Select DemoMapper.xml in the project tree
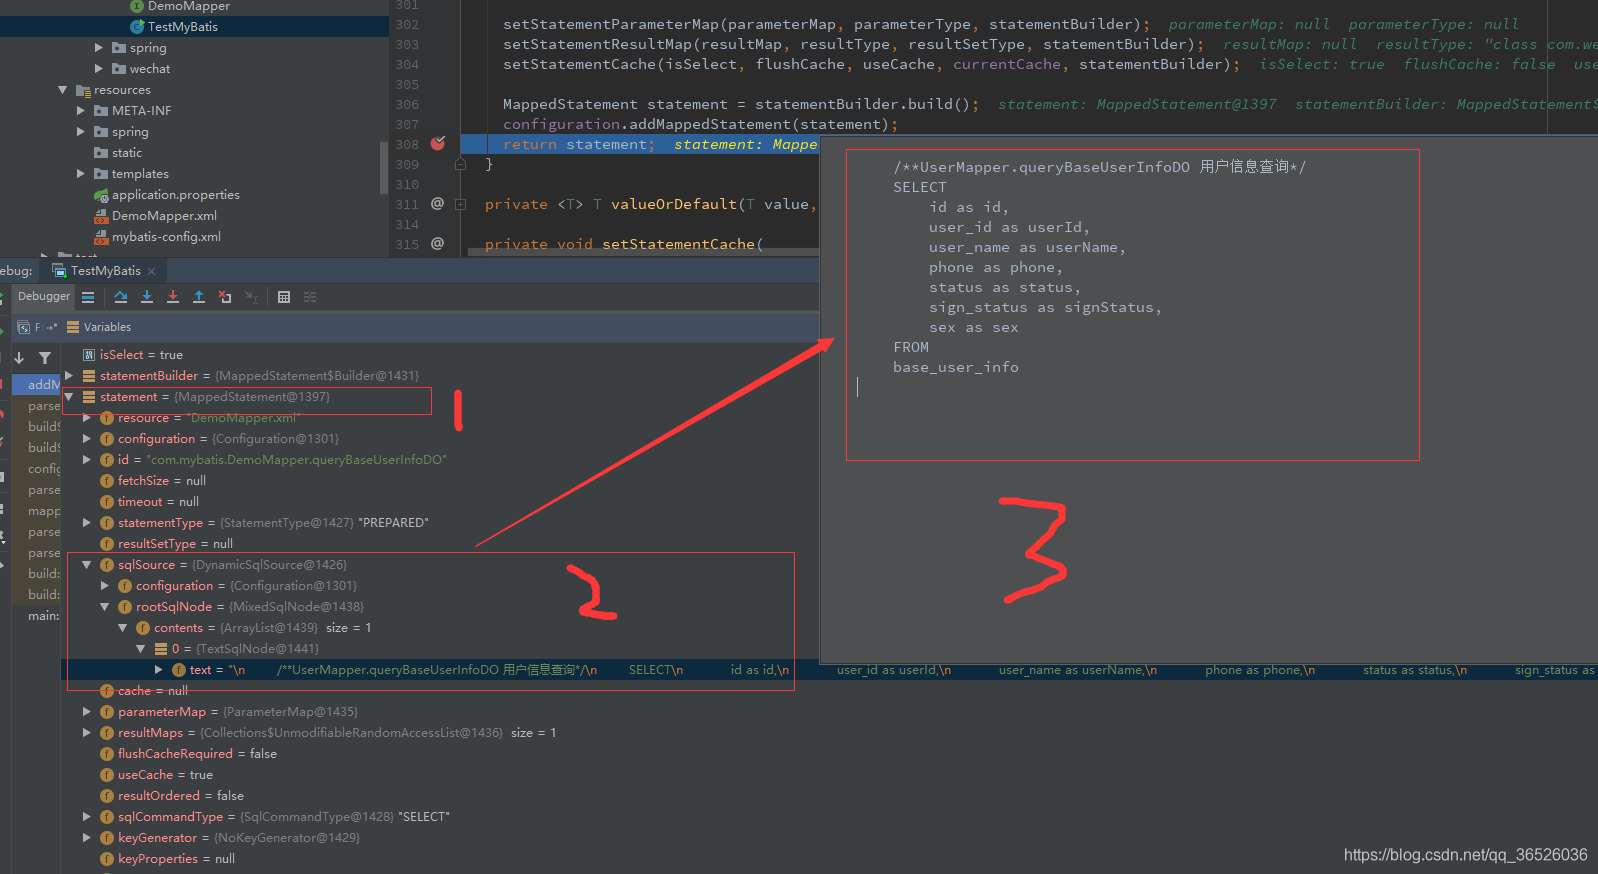Screen dimensions: 1598x874 click(x=164, y=216)
